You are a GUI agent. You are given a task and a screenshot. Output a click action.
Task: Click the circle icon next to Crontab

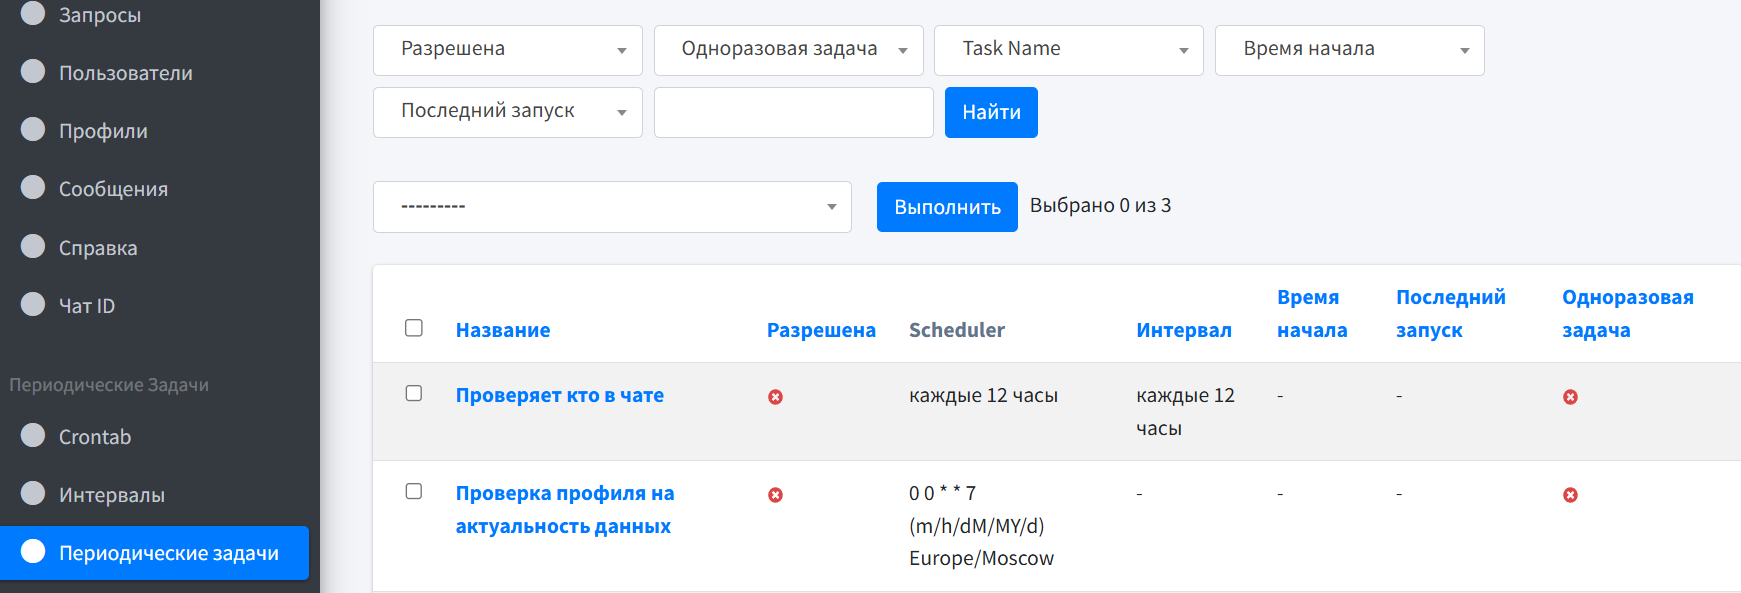[33, 436]
